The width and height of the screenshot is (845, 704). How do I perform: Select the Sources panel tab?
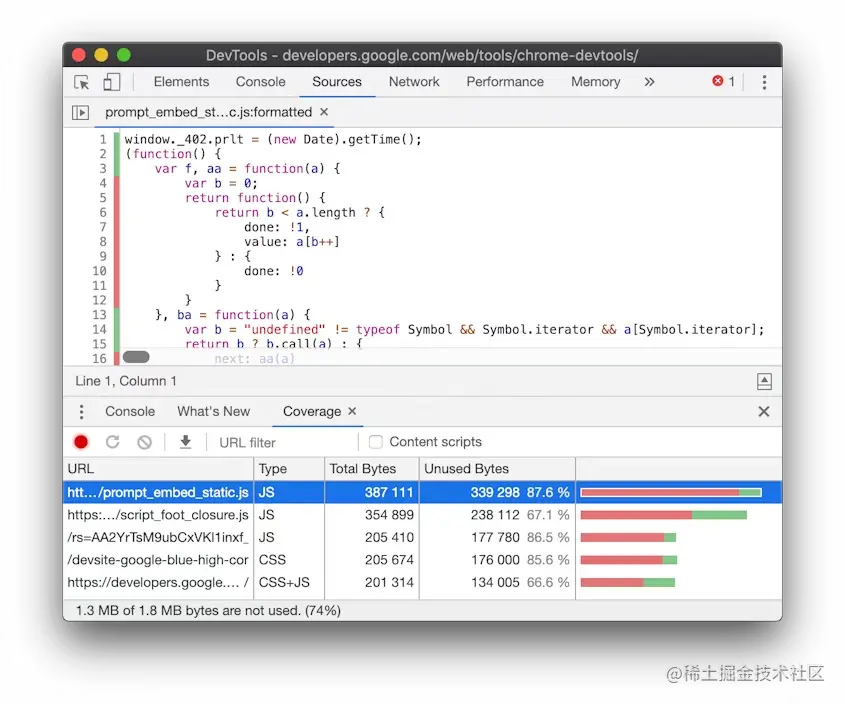[x=337, y=82]
